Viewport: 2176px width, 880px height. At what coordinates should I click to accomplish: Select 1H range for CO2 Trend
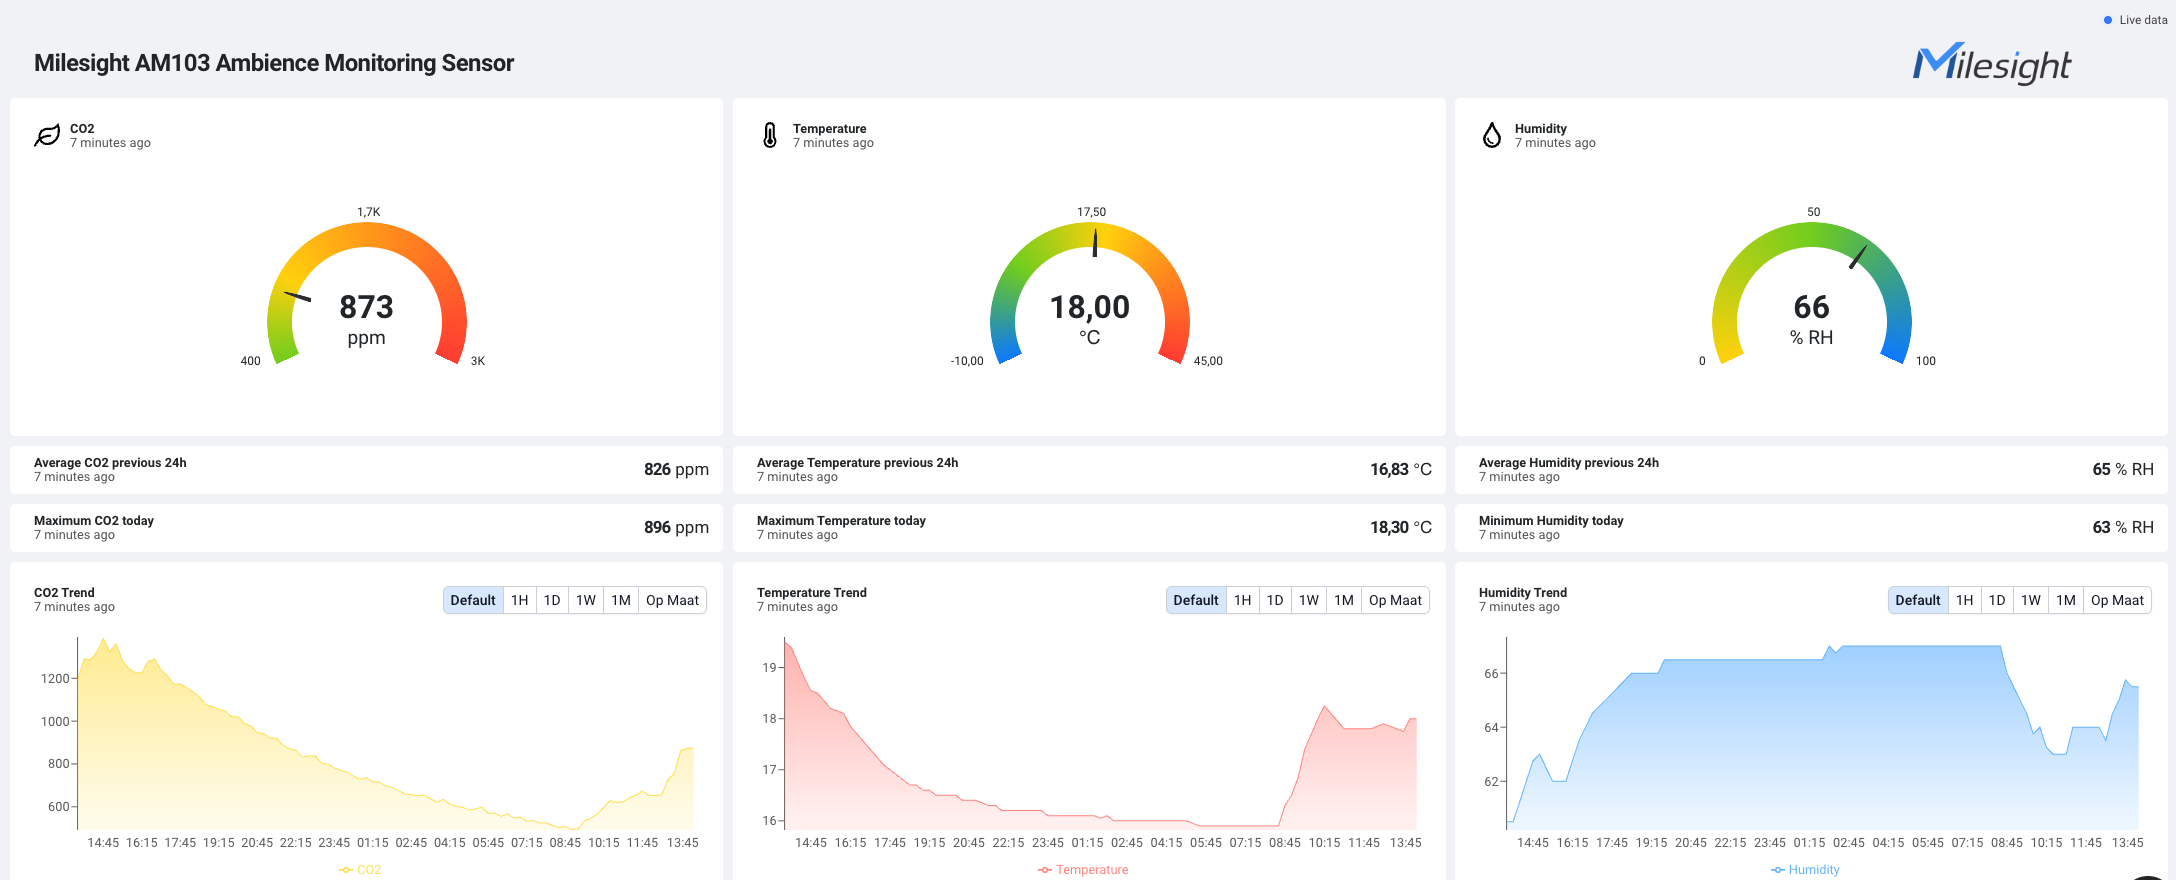pos(520,600)
